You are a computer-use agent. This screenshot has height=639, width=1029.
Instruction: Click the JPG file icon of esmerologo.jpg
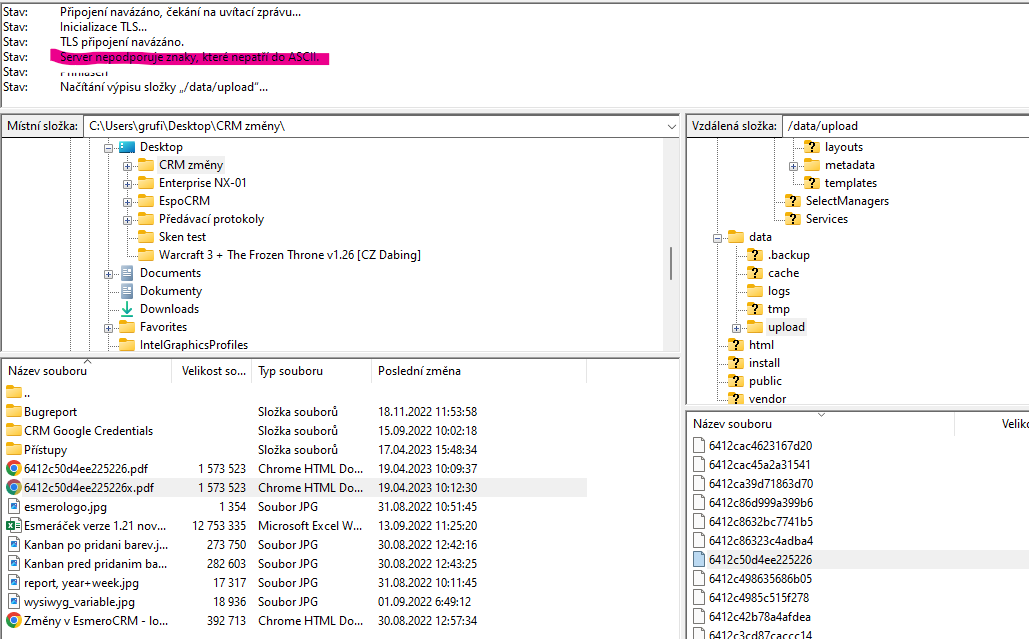pyautogui.click(x=13, y=506)
